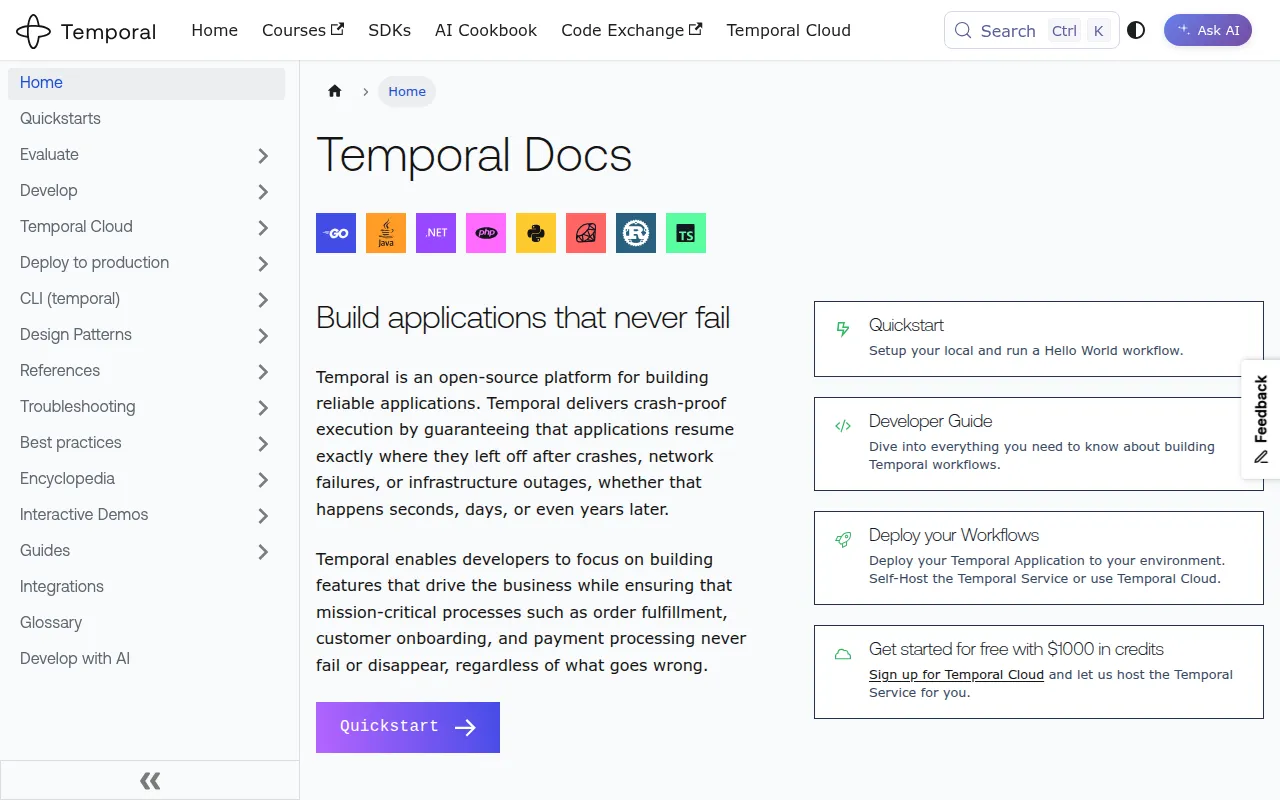Image resolution: width=1280 pixels, height=800 pixels.
Task: Open the Go SDK icon
Action: (x=336, y=233)
